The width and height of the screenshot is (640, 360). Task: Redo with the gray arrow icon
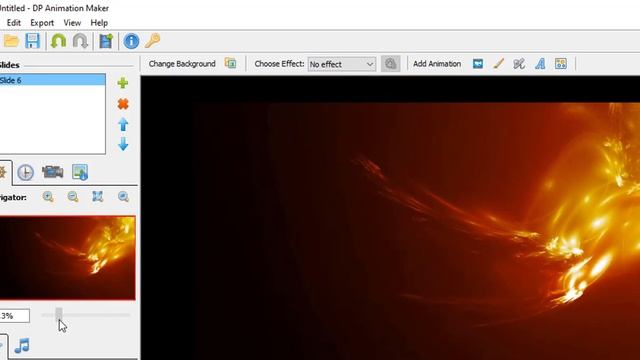coord(80,41)
